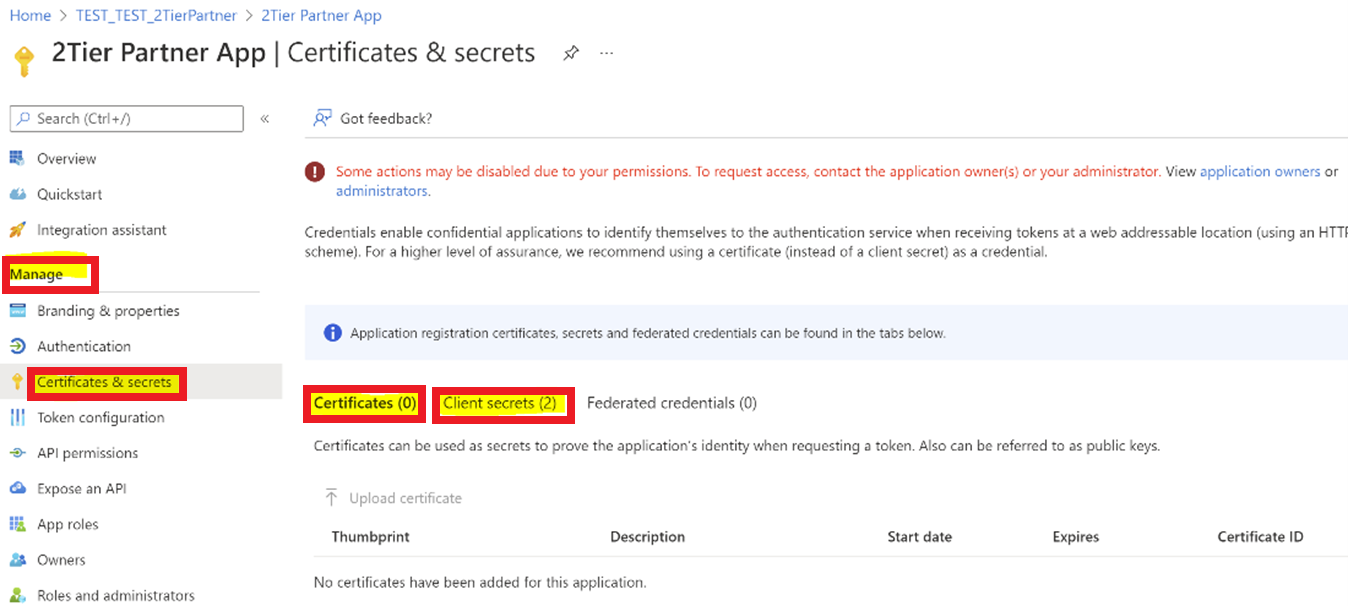Click the pin icon beside the page title
Screen dimensions: 1348x606
(x=571, y=53)
